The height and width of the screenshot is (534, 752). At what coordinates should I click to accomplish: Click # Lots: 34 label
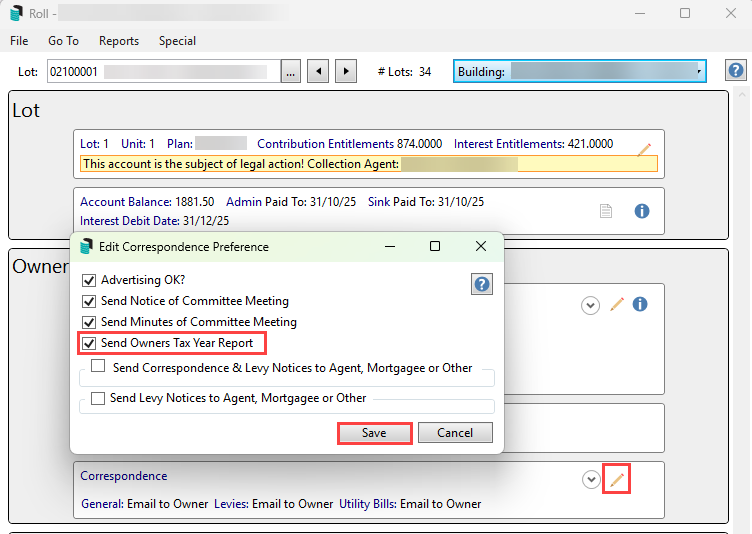coord(404,72)
